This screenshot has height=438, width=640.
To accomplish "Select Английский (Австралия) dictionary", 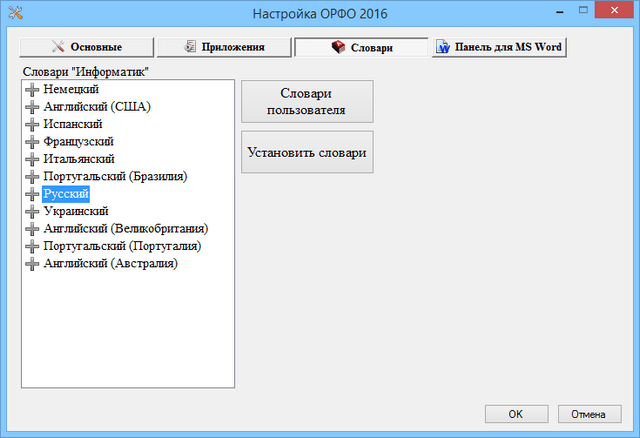I will tap(110, 264).
